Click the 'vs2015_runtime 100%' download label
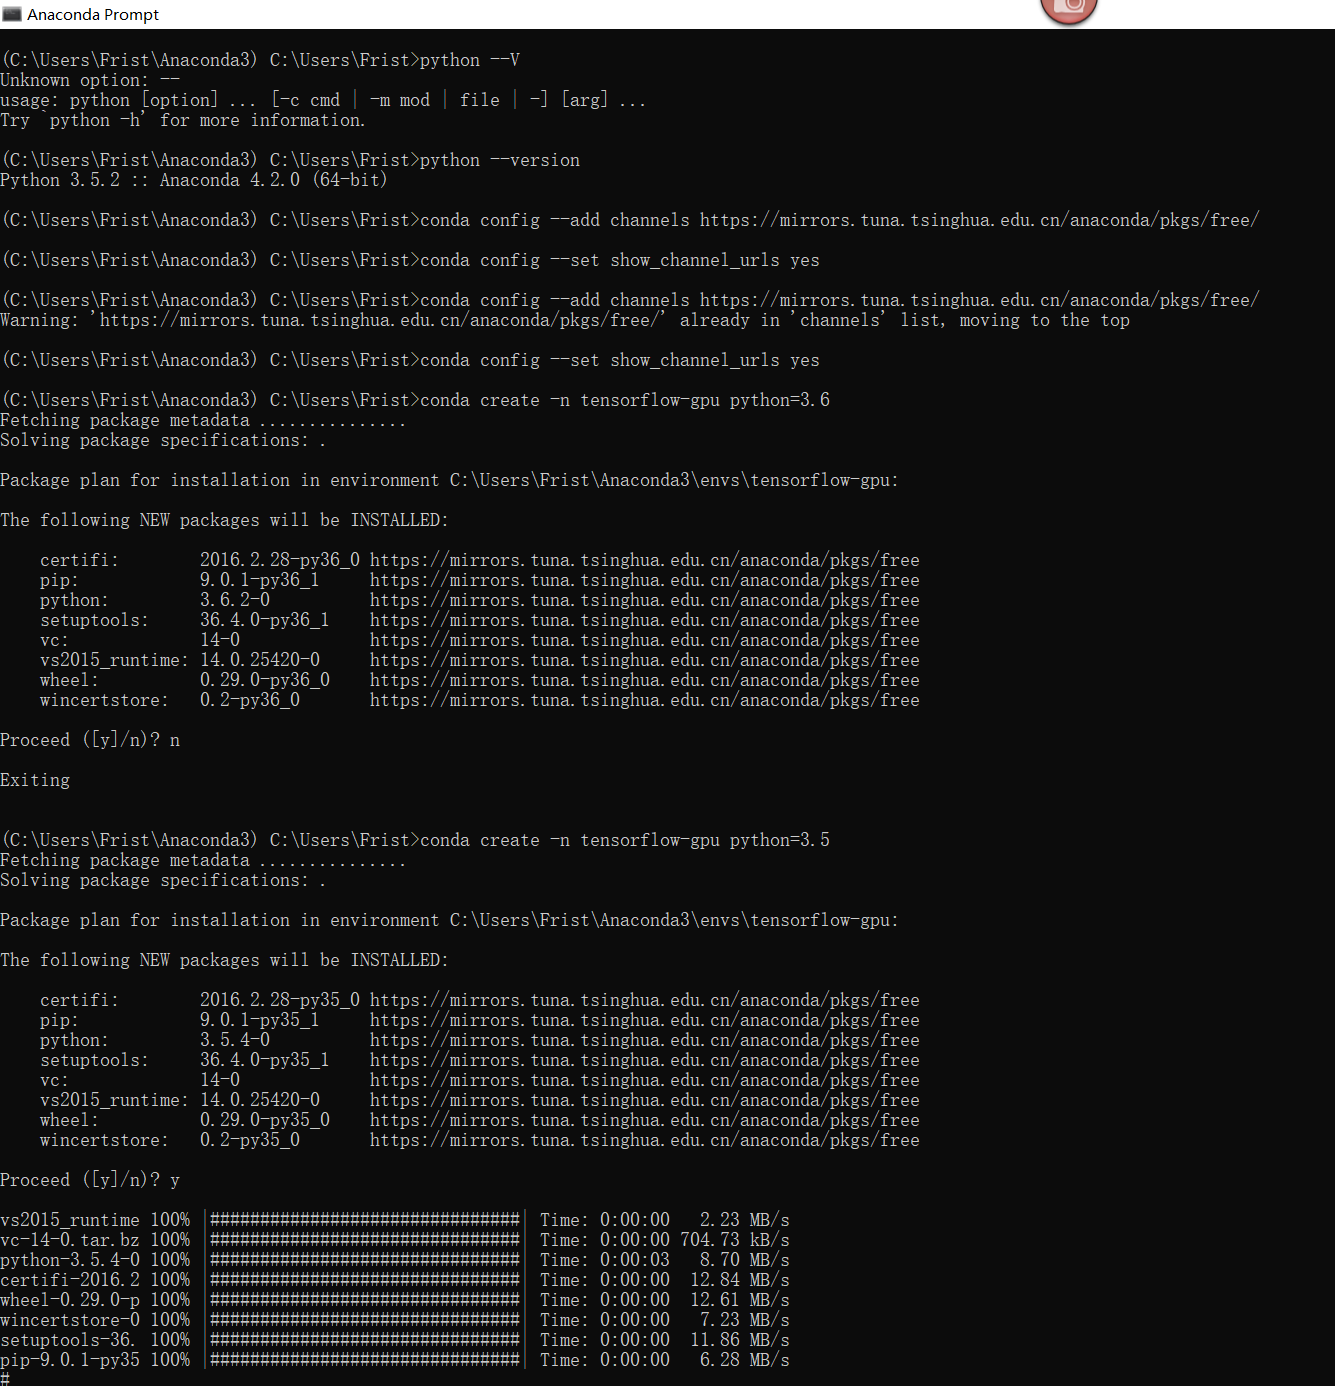This screenshot has width=1335, height=1386. click(95, 1220)
